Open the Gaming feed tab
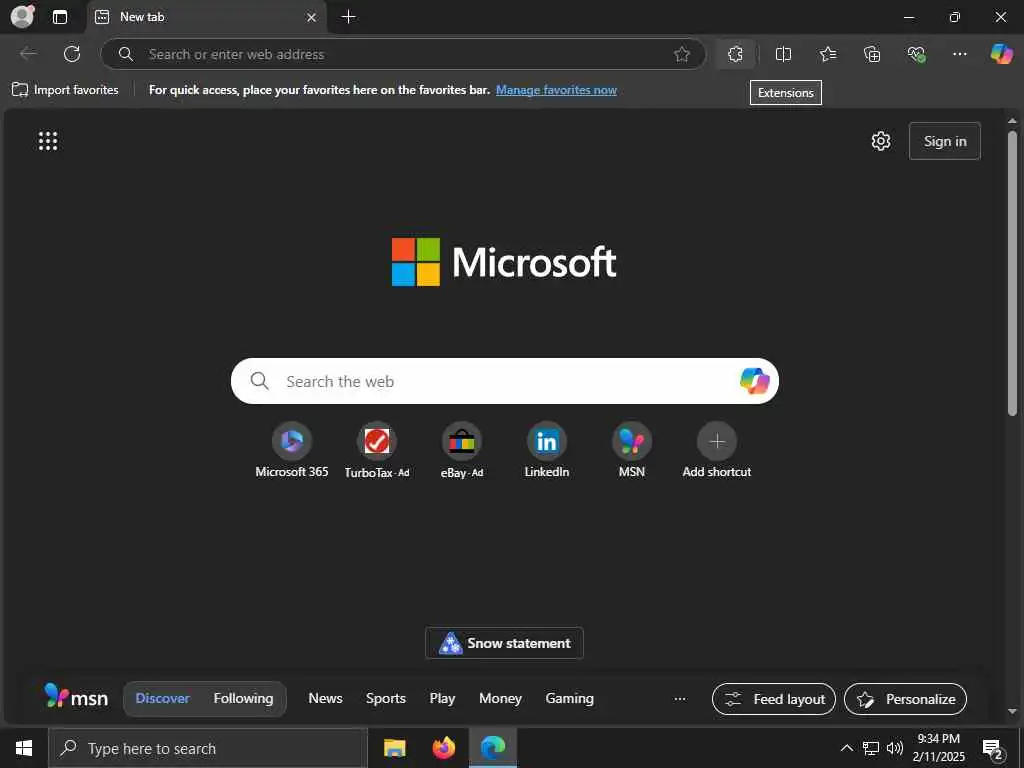The height and width of the screenshot is (768, 1024). tap(569, 699)
